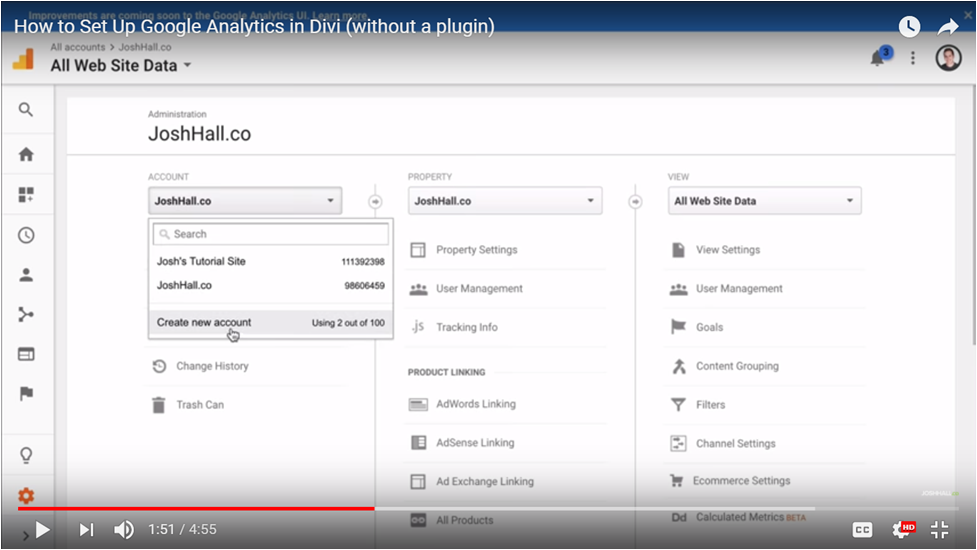This screenshot has height=550, width=977.
Task: Open the View All Web Site Data dropdown
Action: click(764, 201)
